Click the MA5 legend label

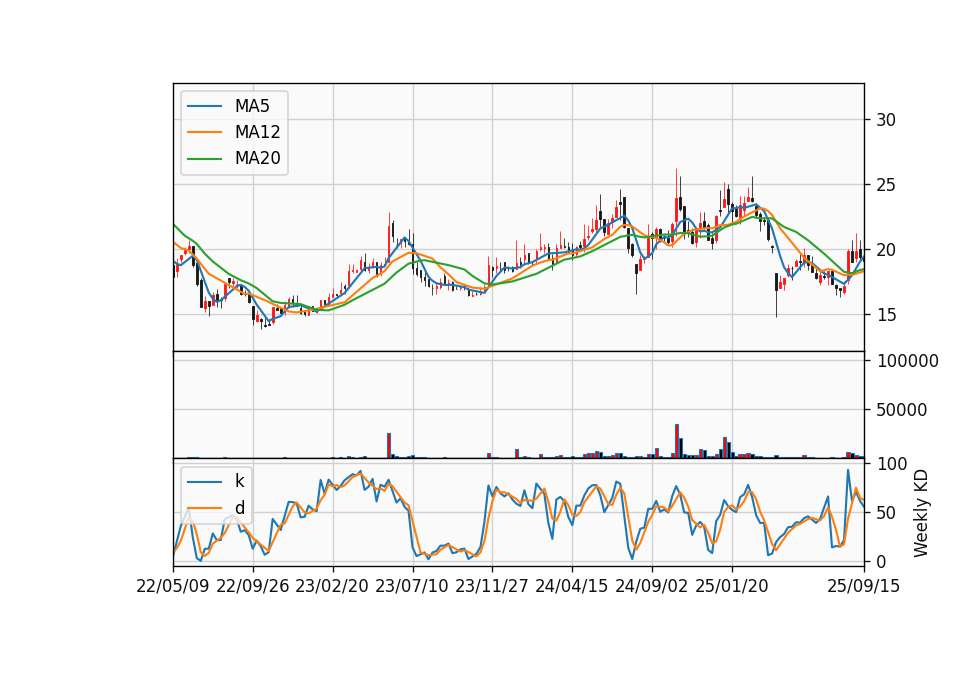pyautogui.click(x=252, y=106)
